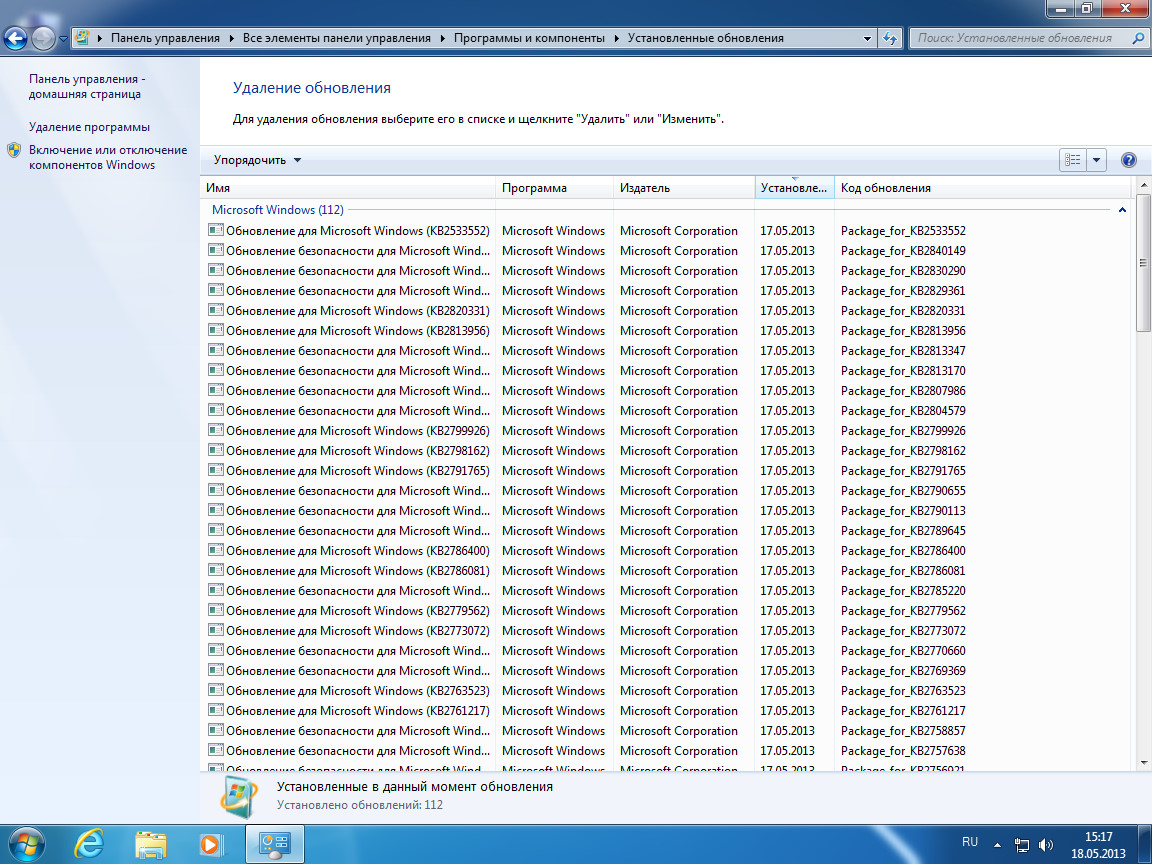Click icon of update KB2779562 row
Screen dimensions: 1152x864
click(216, 611)
